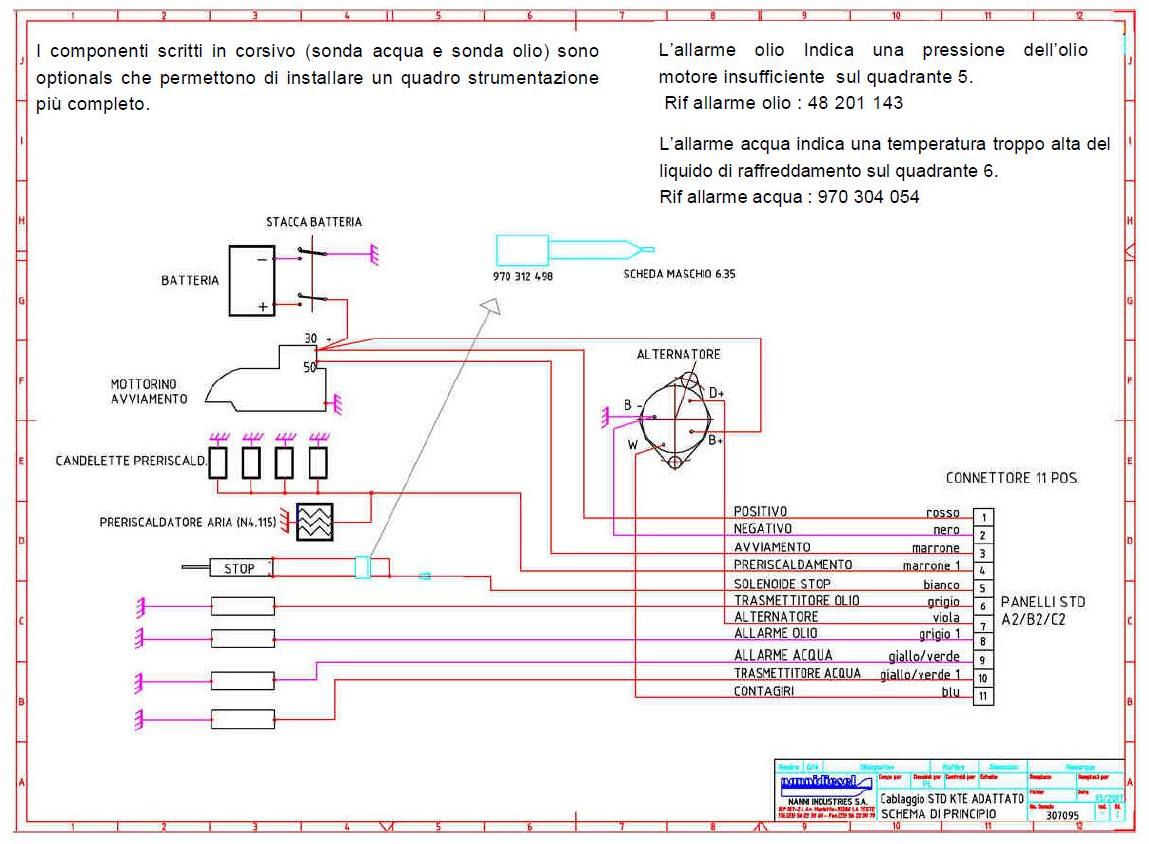Click the cyan connector on STOP wire
1149x844 pixels.
363,568
